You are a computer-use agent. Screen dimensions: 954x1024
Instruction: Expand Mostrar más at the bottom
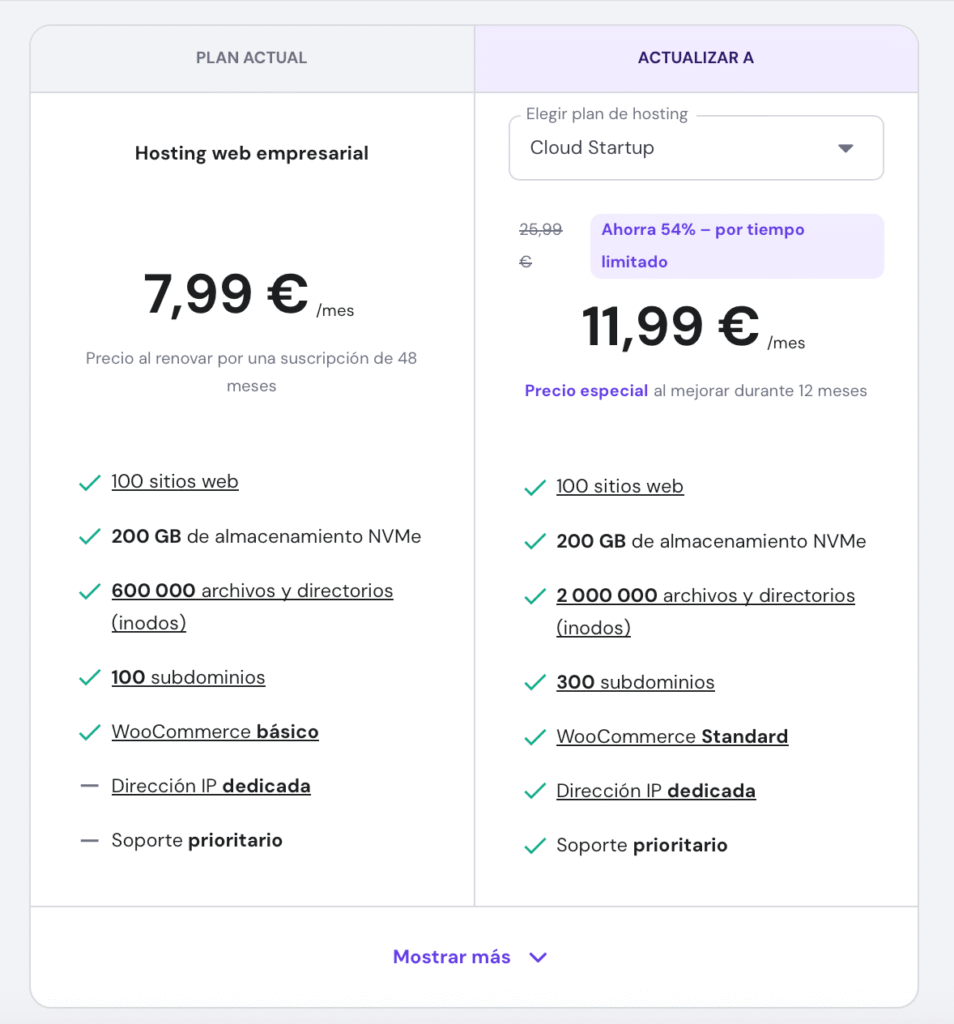pyautogui.click(x=470, y=957)
